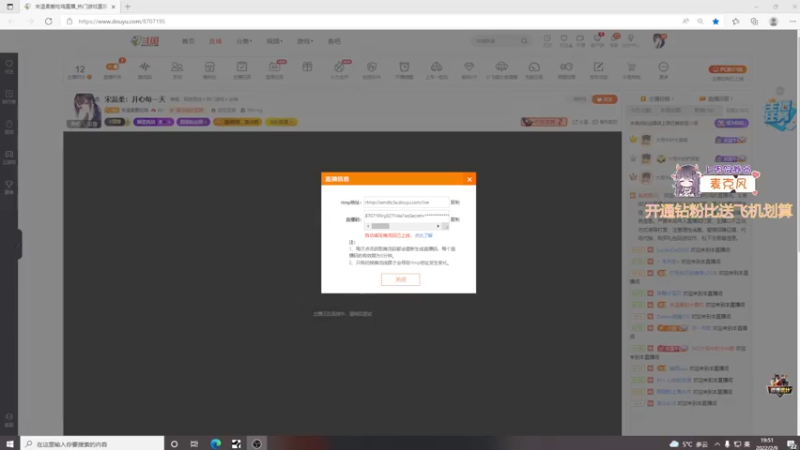Click the rtmp address input field
The width and height of the screenshot is (800, 450).
click(x=406, y=203)
